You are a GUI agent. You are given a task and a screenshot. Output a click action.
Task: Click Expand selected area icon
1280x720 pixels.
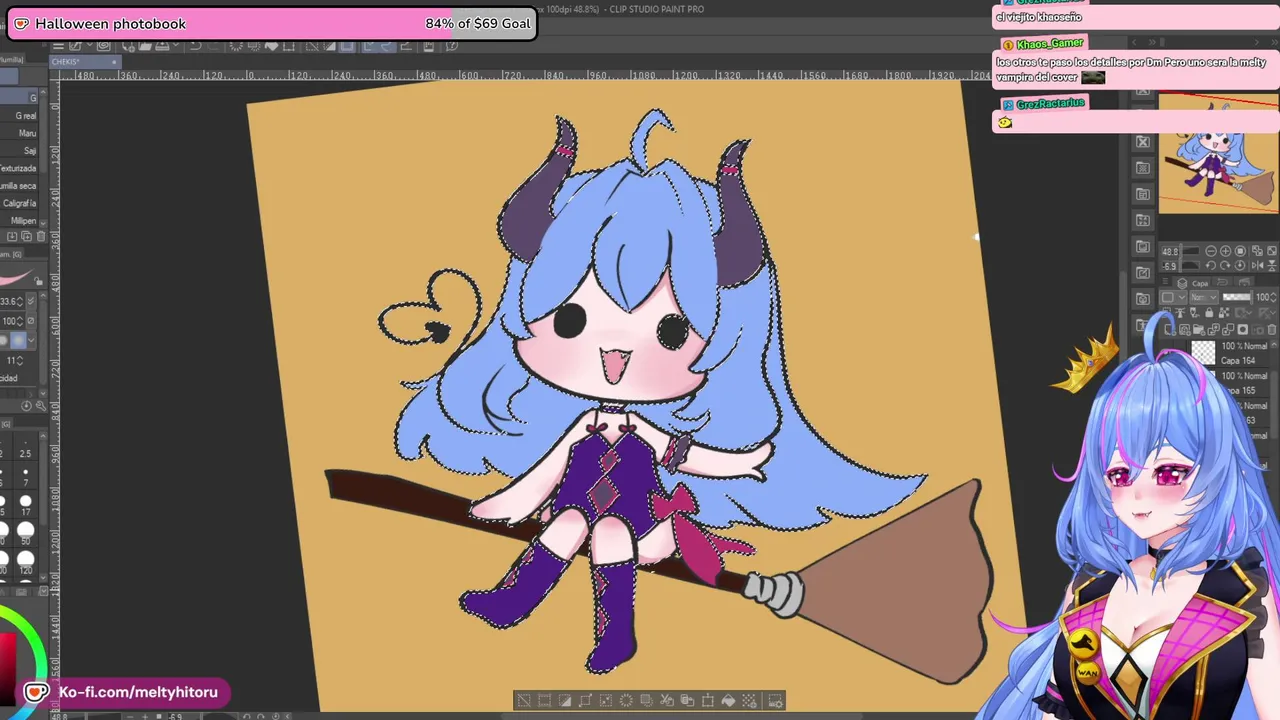click(x=585, y=701)
